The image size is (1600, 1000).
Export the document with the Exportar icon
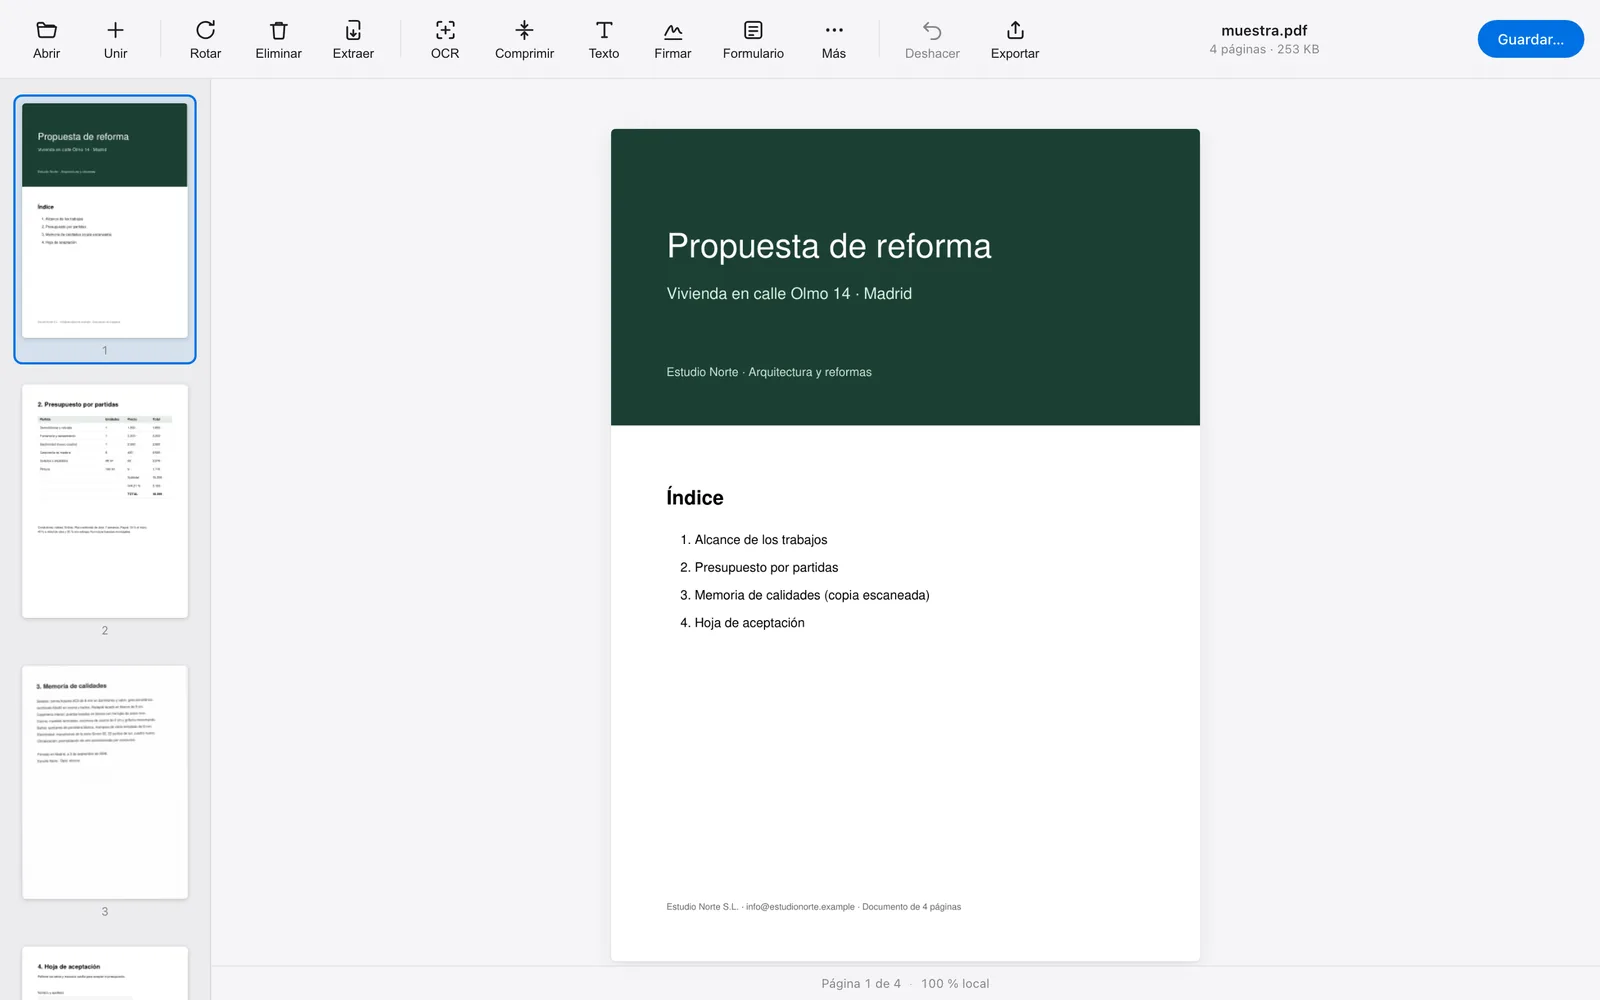(1015, 31)
